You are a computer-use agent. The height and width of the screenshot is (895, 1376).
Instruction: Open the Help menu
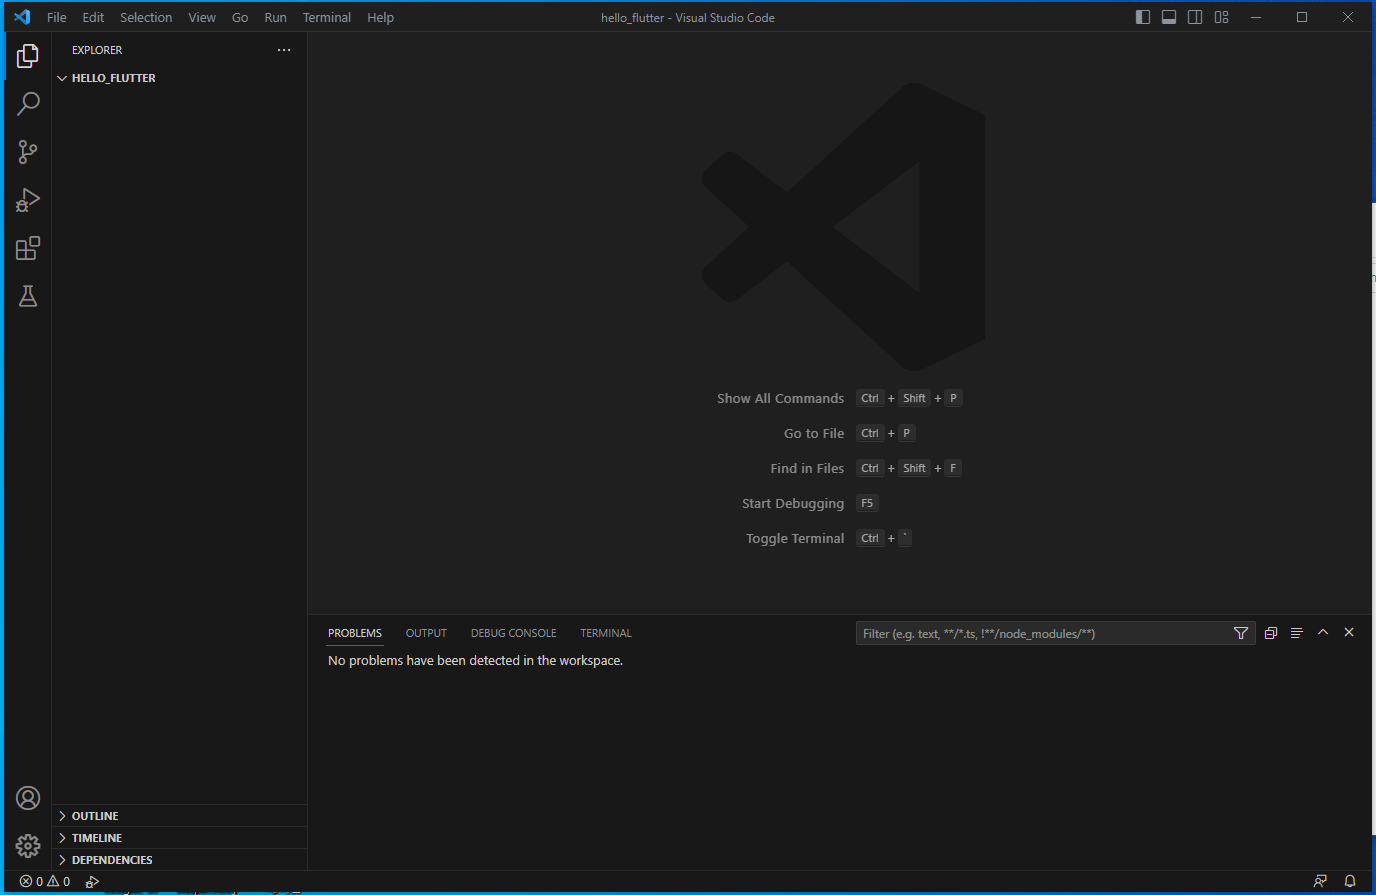coord(380,17)
